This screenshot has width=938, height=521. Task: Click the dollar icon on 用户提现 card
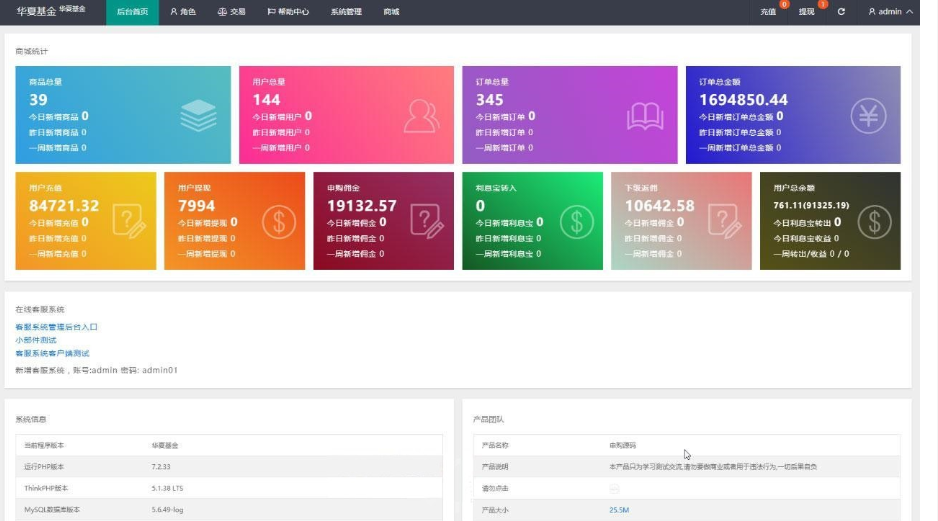pyautogui.click(x=279, y=222)
